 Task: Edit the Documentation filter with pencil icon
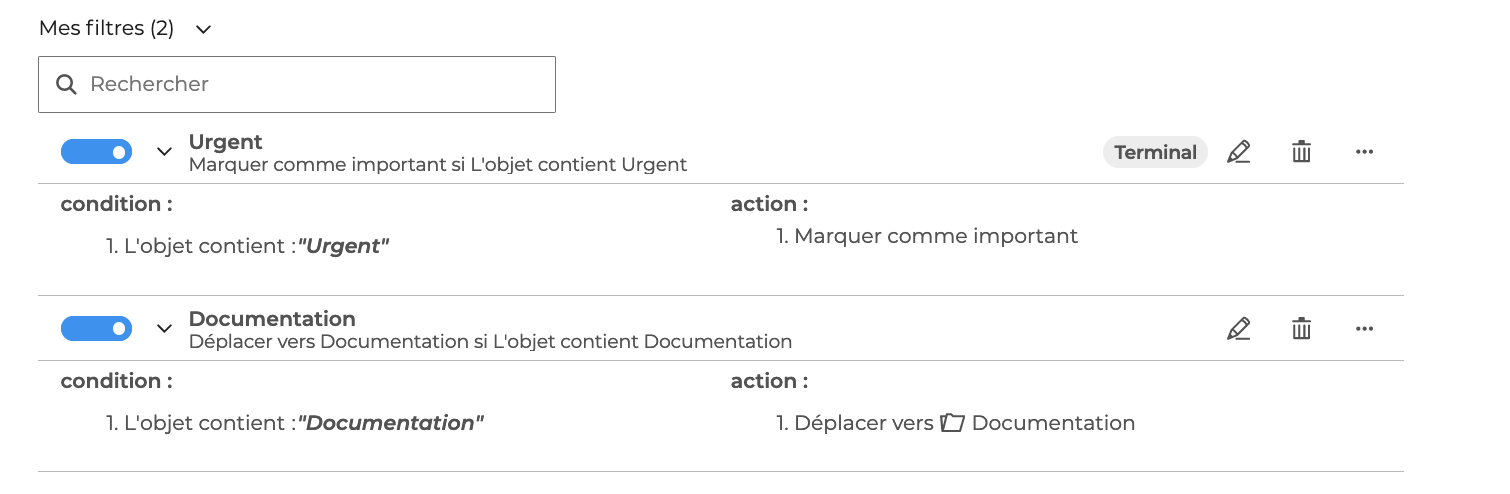pos(1238,328)
